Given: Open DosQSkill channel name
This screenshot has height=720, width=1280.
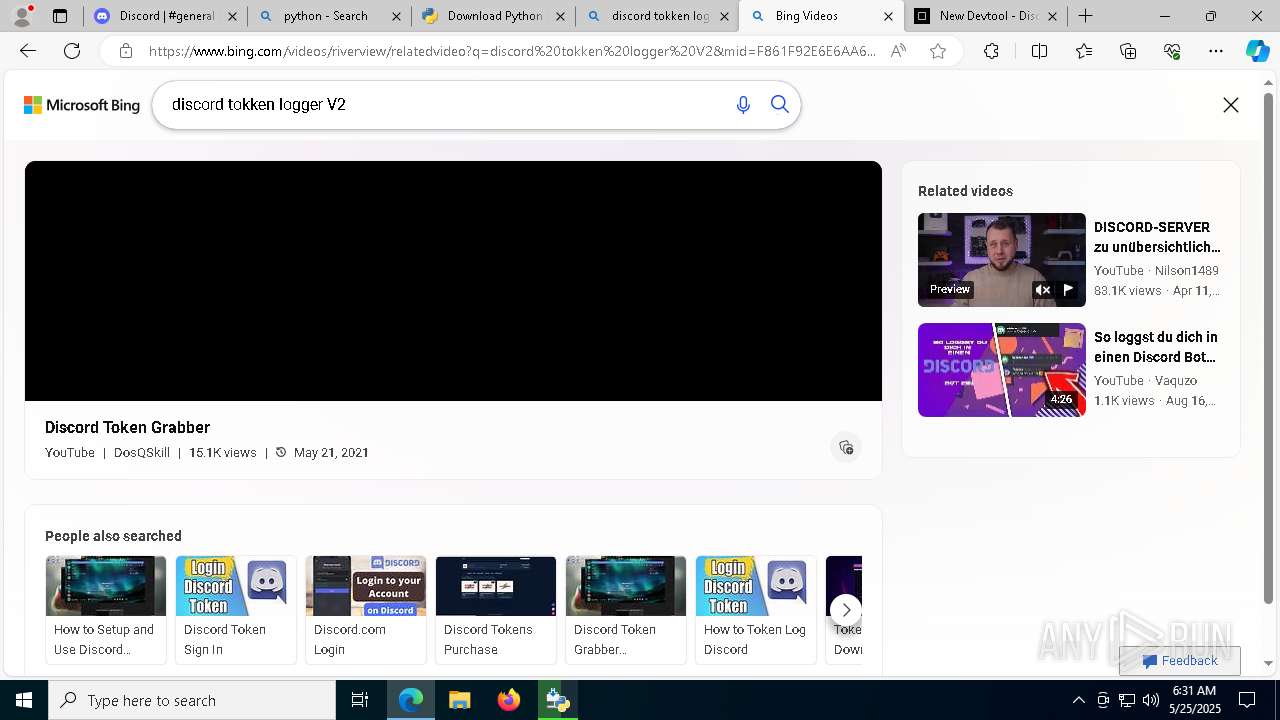Looking at the screenshot, I should pyautogui.click(x=142, y=453).
